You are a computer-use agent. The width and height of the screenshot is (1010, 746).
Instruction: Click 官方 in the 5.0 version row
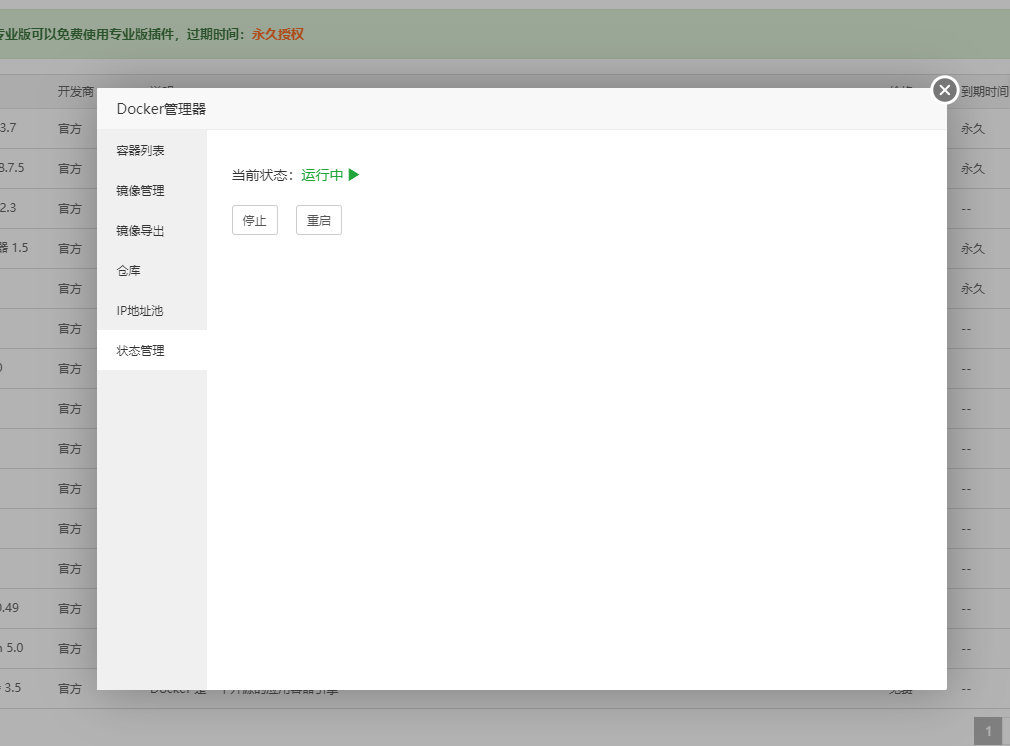[x=70, y=649]
